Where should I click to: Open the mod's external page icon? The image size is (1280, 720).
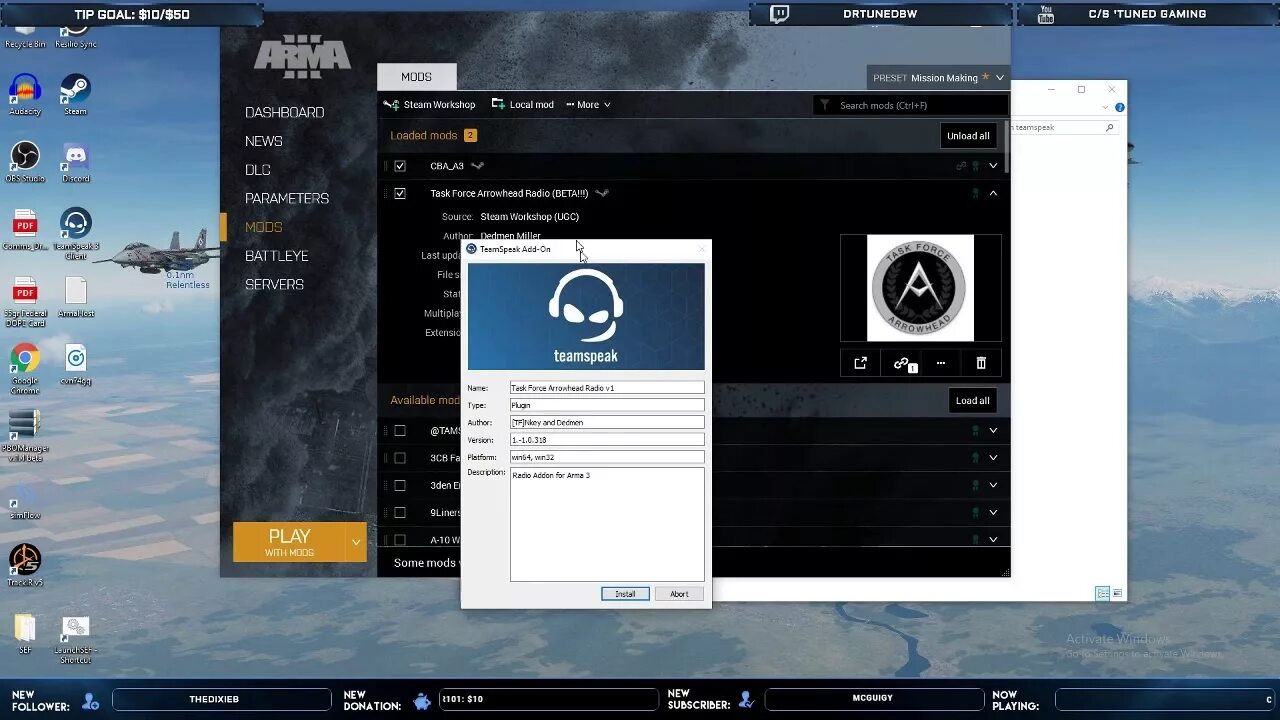tap(860, 363)
